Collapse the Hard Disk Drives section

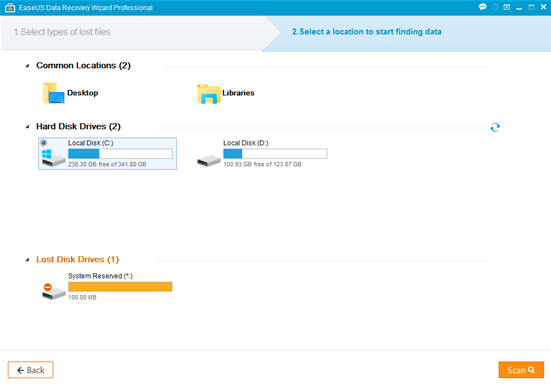coord(27,127)
